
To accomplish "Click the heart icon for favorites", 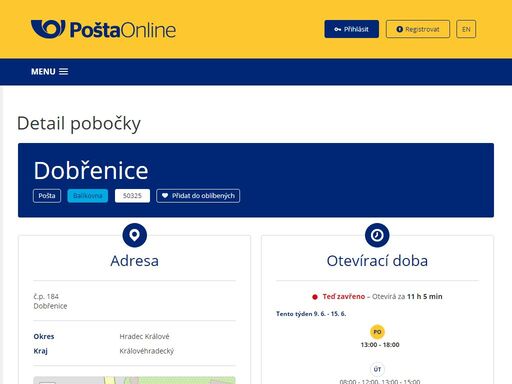I will pos(165,196).
